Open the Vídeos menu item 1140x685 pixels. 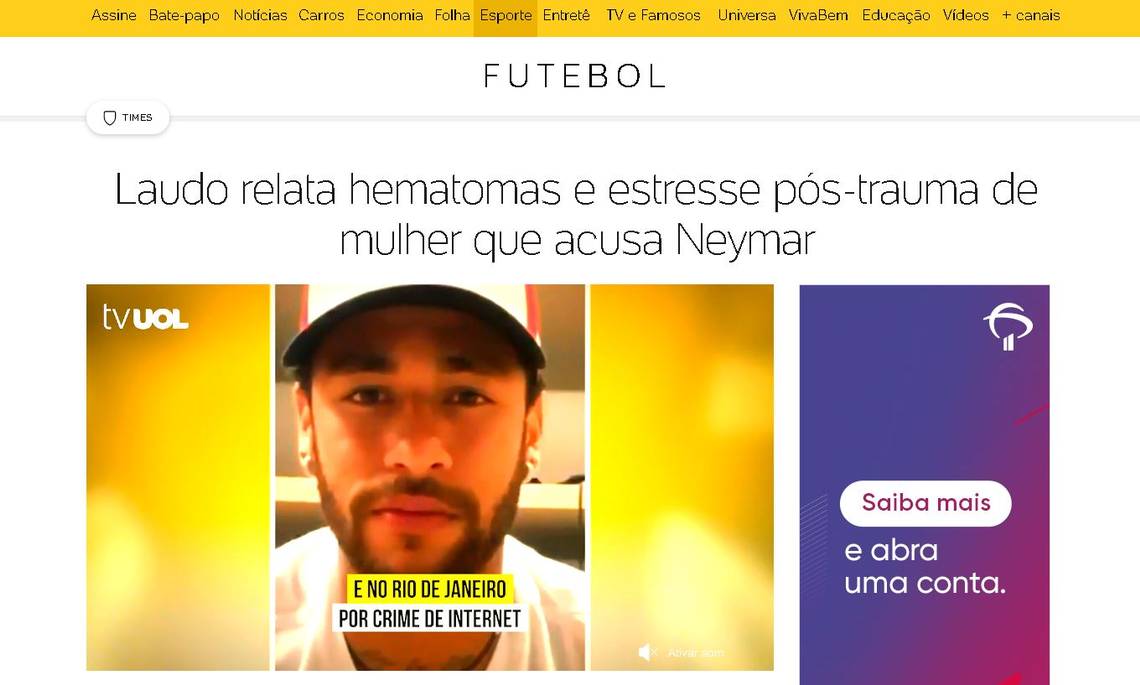tap(966, 15)
